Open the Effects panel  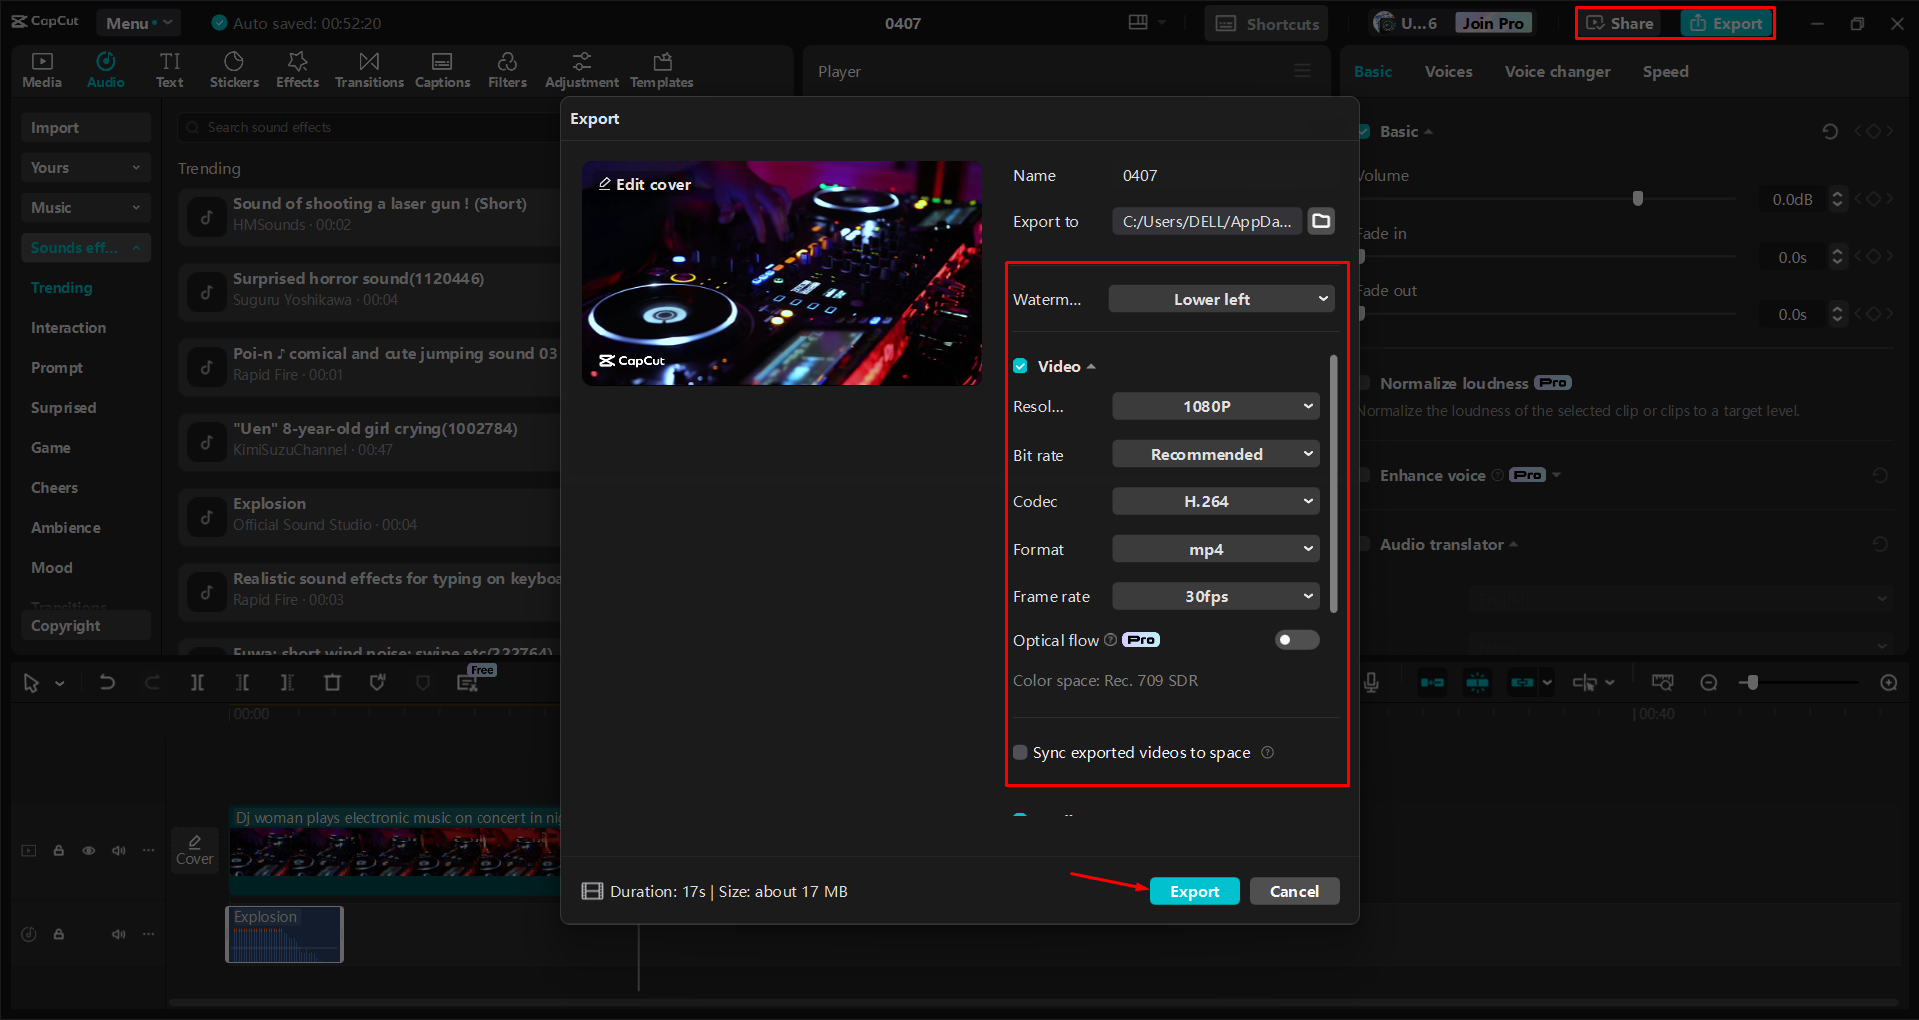click(x=297, y=69)
